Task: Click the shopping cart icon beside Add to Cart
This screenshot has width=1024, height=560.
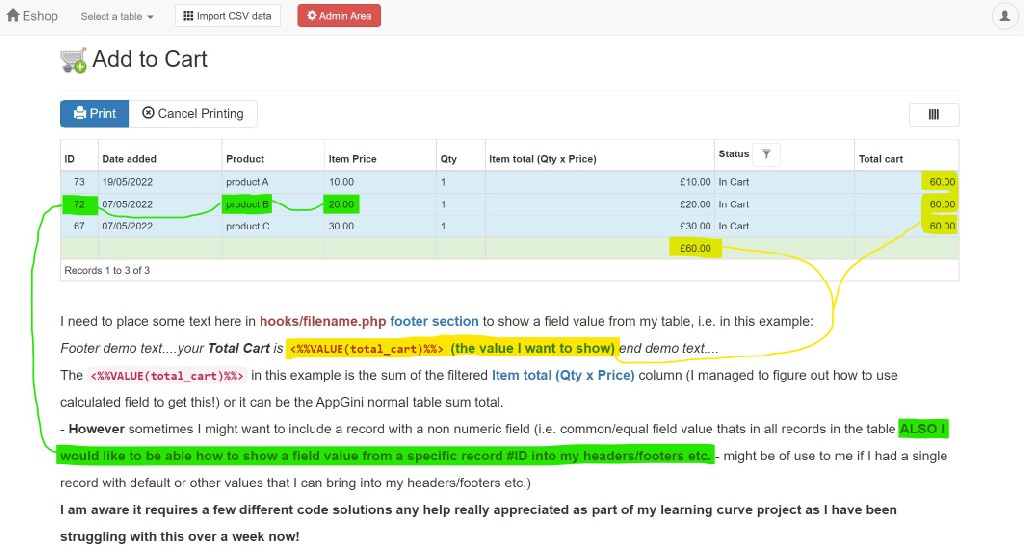Action: (x=73, y=60)
